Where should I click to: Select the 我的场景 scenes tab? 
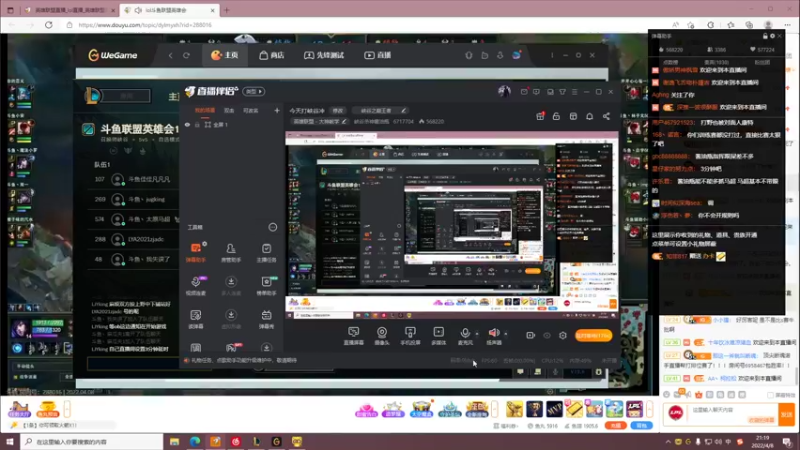point(205,110)
